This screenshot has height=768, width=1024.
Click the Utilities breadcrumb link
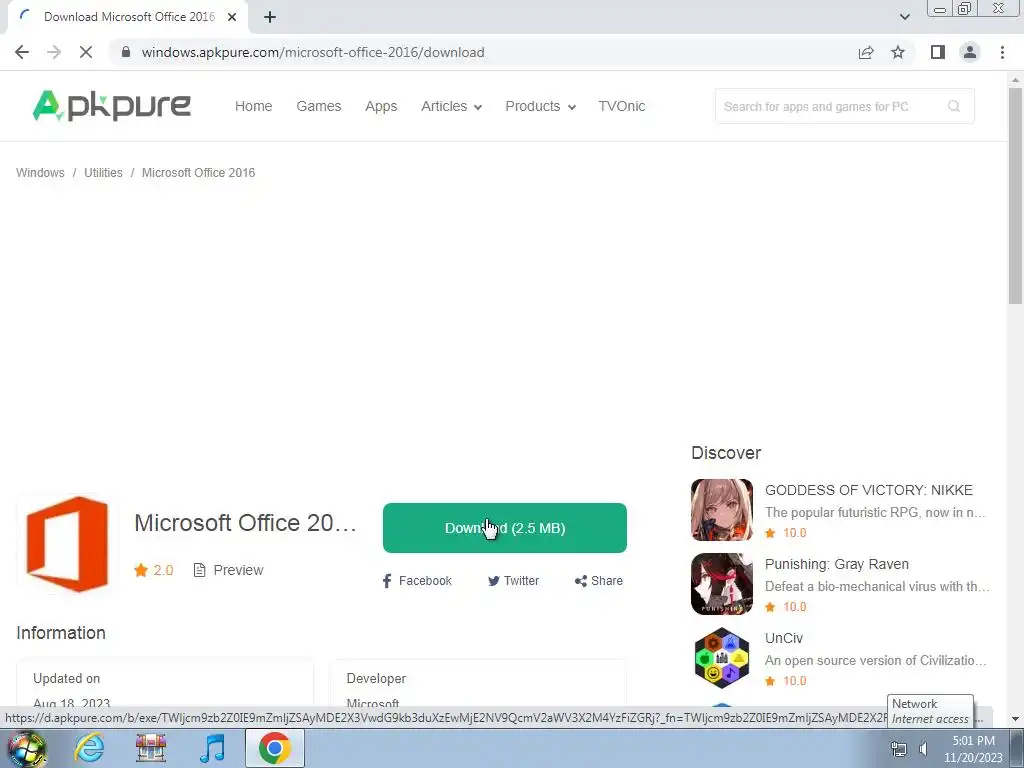pyautogui.click(x=103, y=172)
